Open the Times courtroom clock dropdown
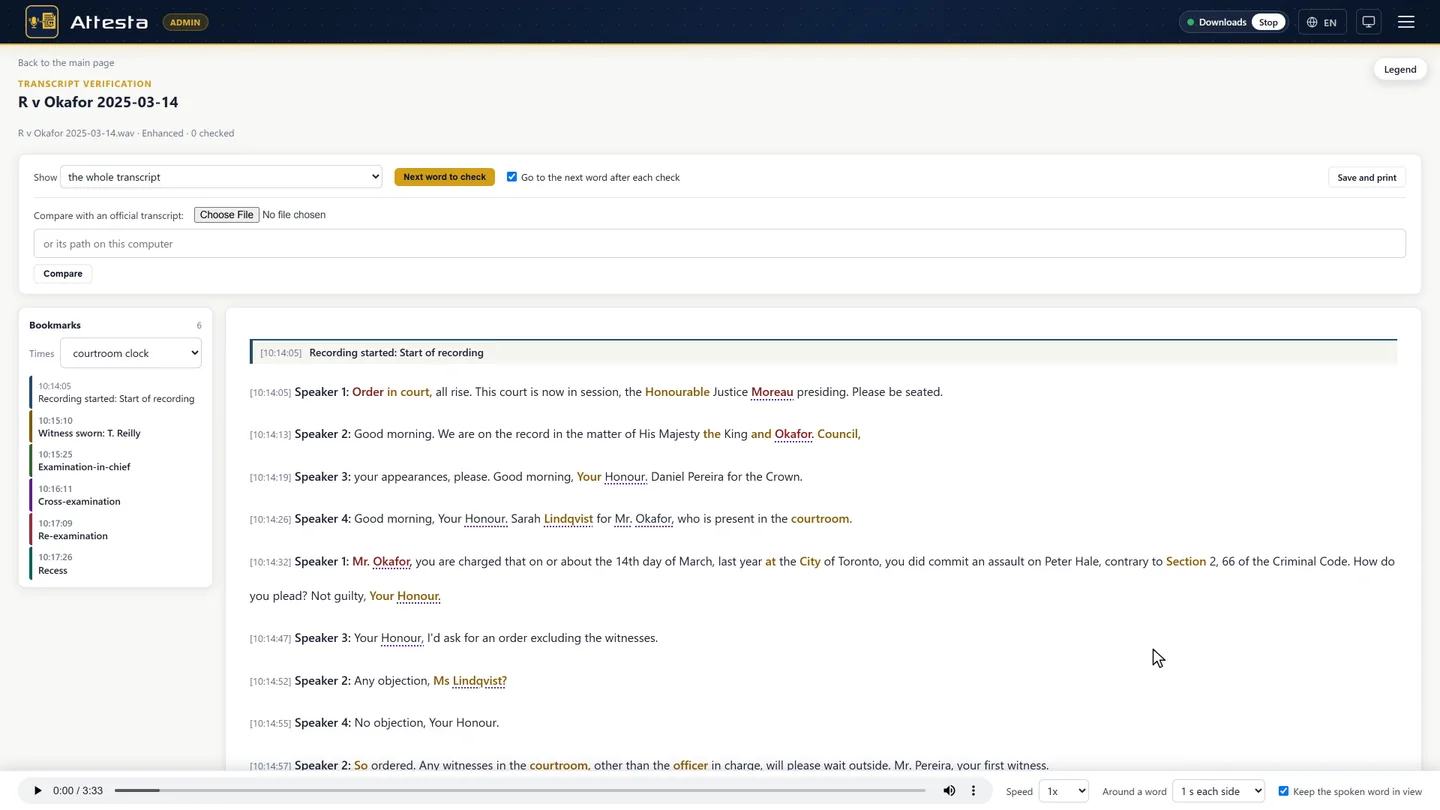Image resolution: width=1440 pixels, height=810 pixels. 131,353
